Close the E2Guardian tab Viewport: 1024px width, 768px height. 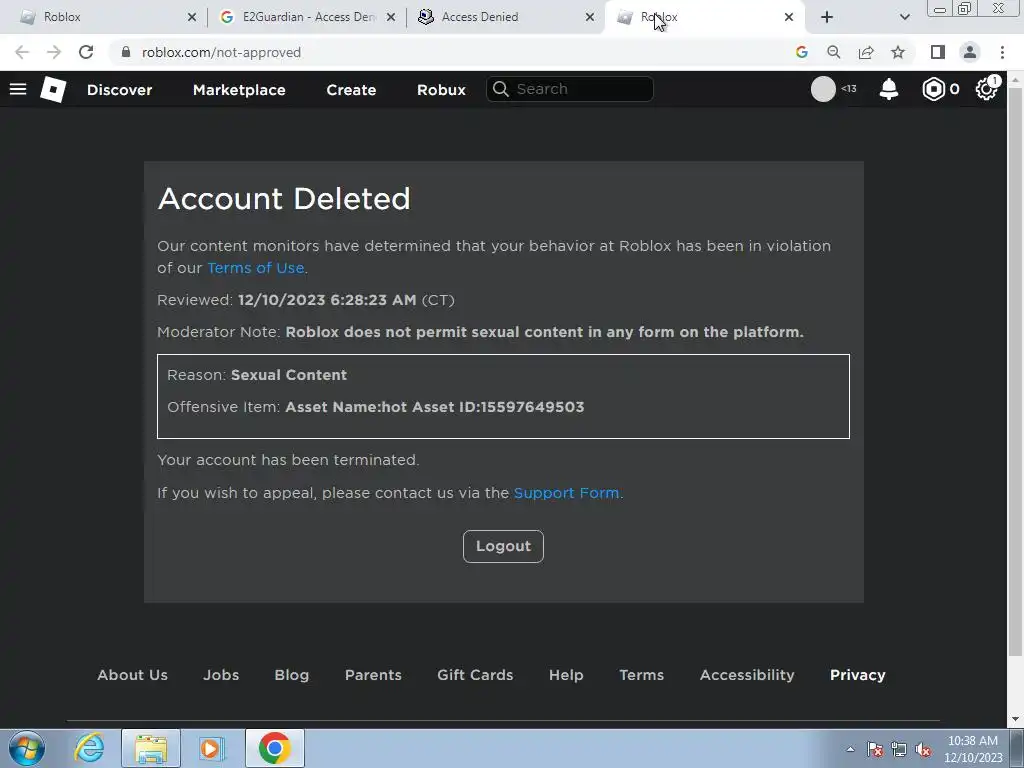click(x=391, y=17)
